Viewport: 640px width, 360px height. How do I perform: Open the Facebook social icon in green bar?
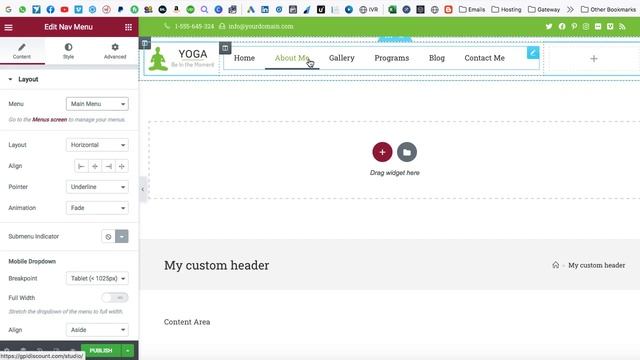click(x=562, y=27)
